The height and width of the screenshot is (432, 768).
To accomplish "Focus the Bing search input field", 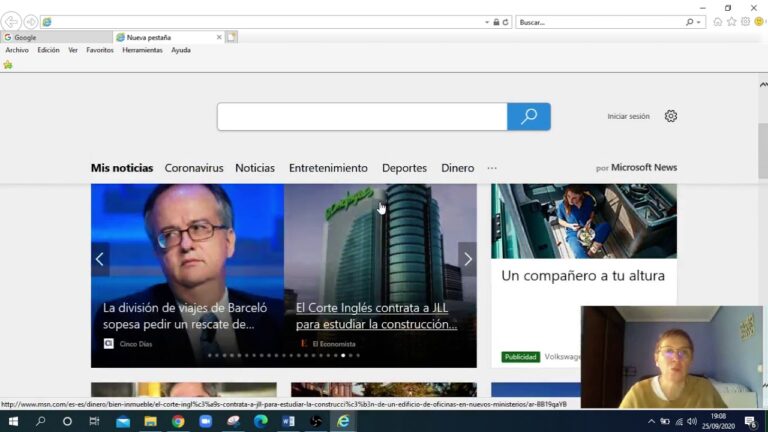I will coord(362,117).
